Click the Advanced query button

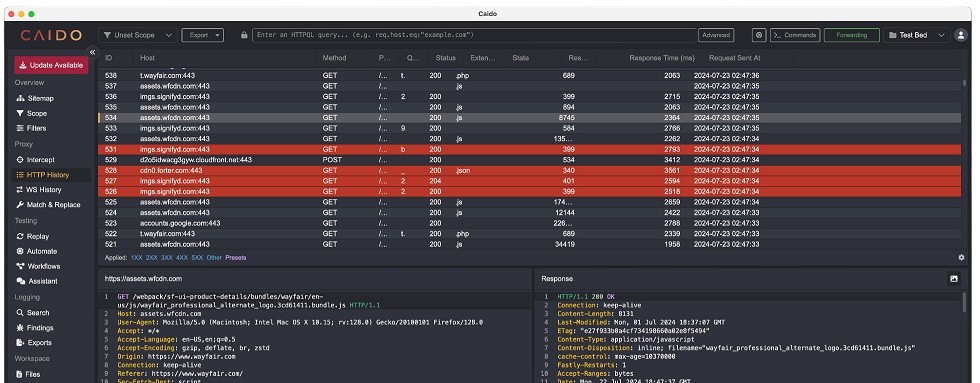pyautogui.click(x=716, y=35)
